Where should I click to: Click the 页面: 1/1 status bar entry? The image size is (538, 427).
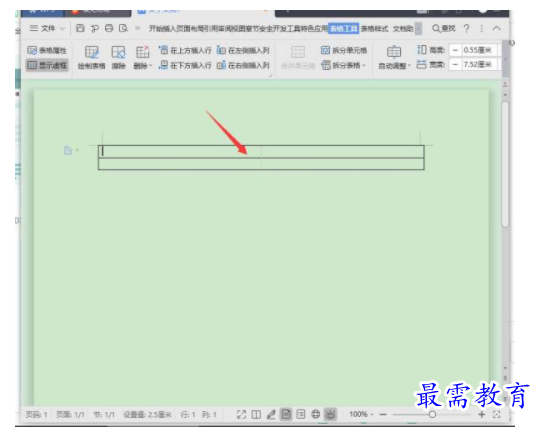click(x=70, y=415)
